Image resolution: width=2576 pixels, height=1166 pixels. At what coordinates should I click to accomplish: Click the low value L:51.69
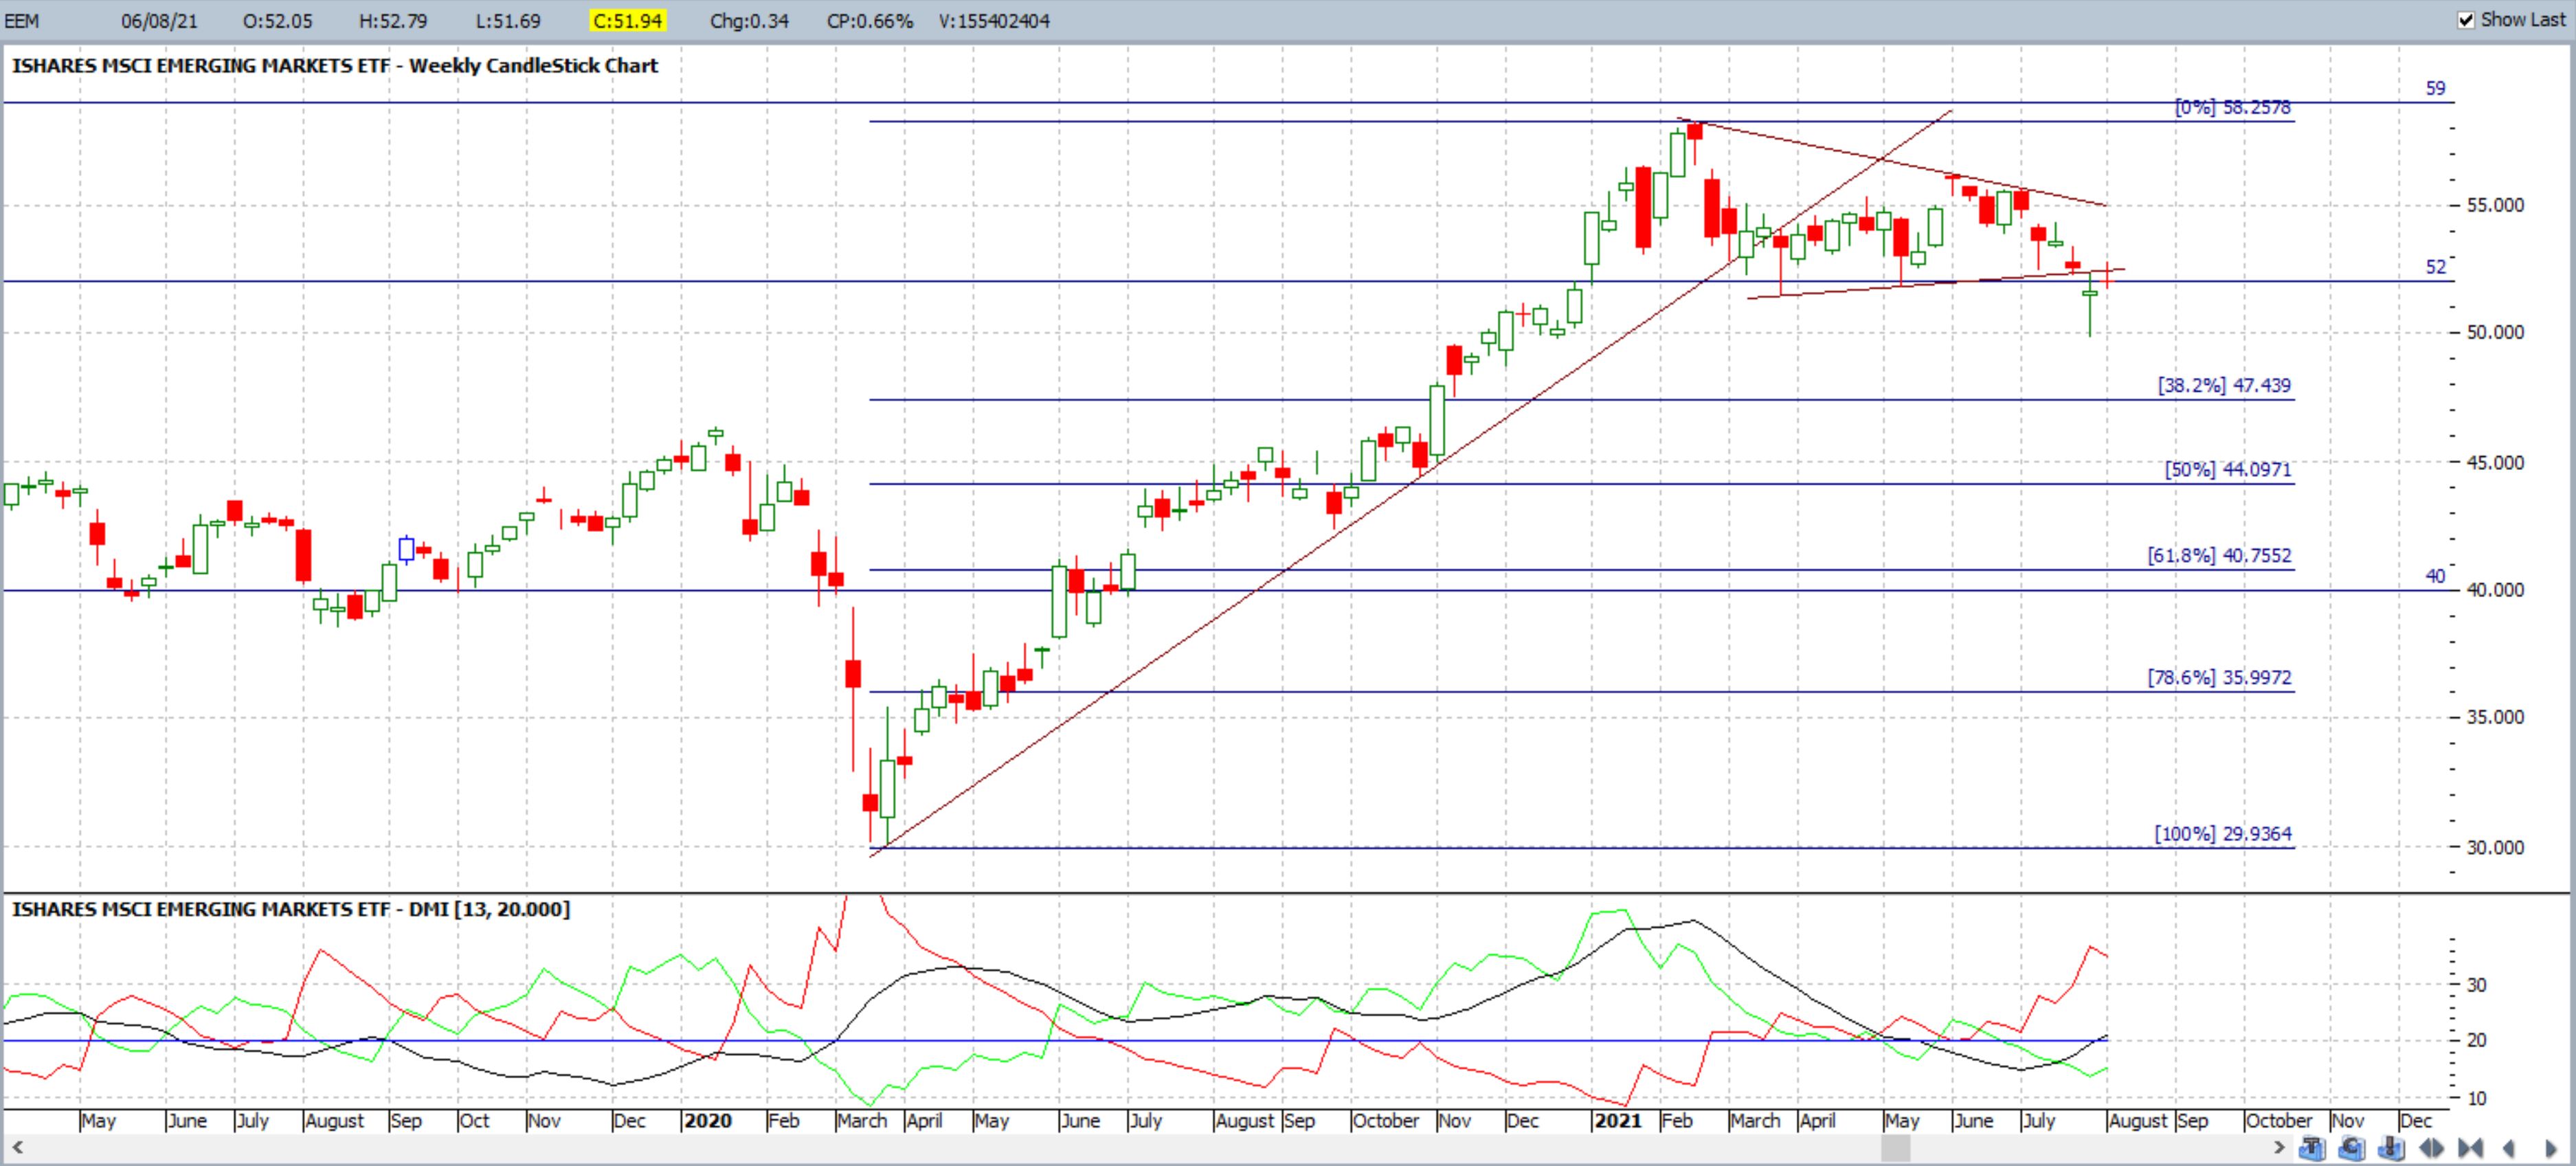point(508,21)
